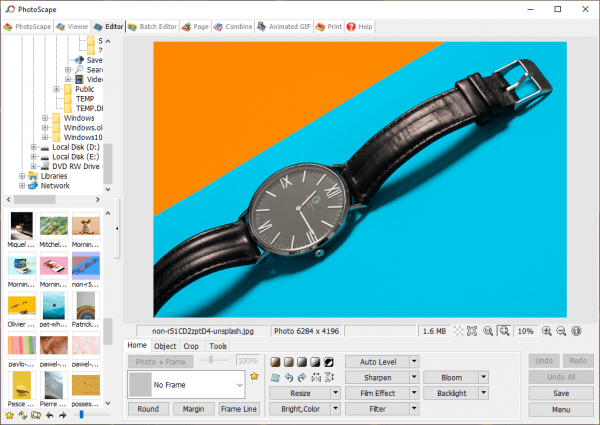Open the Backlight dropdown arrow
Image resolution: width=600 pixels, height=425 pixels.
(484, 393)
